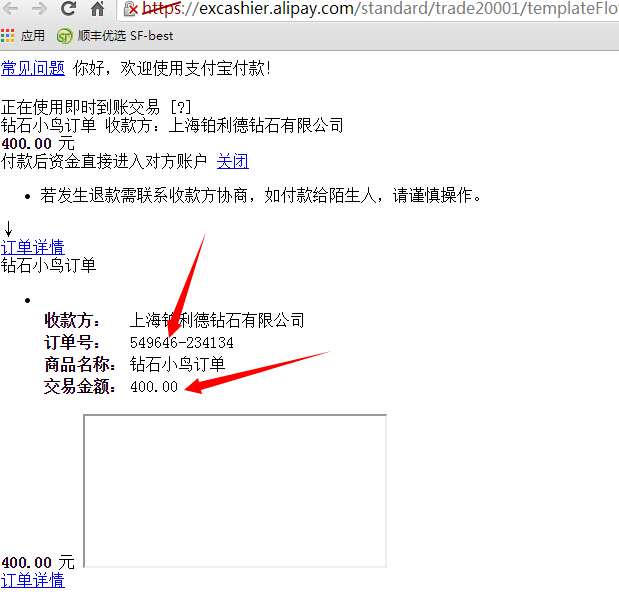Viewport: 619px width, 615px height.
Task: Click the empty framed box
Action: coord(235,491)
